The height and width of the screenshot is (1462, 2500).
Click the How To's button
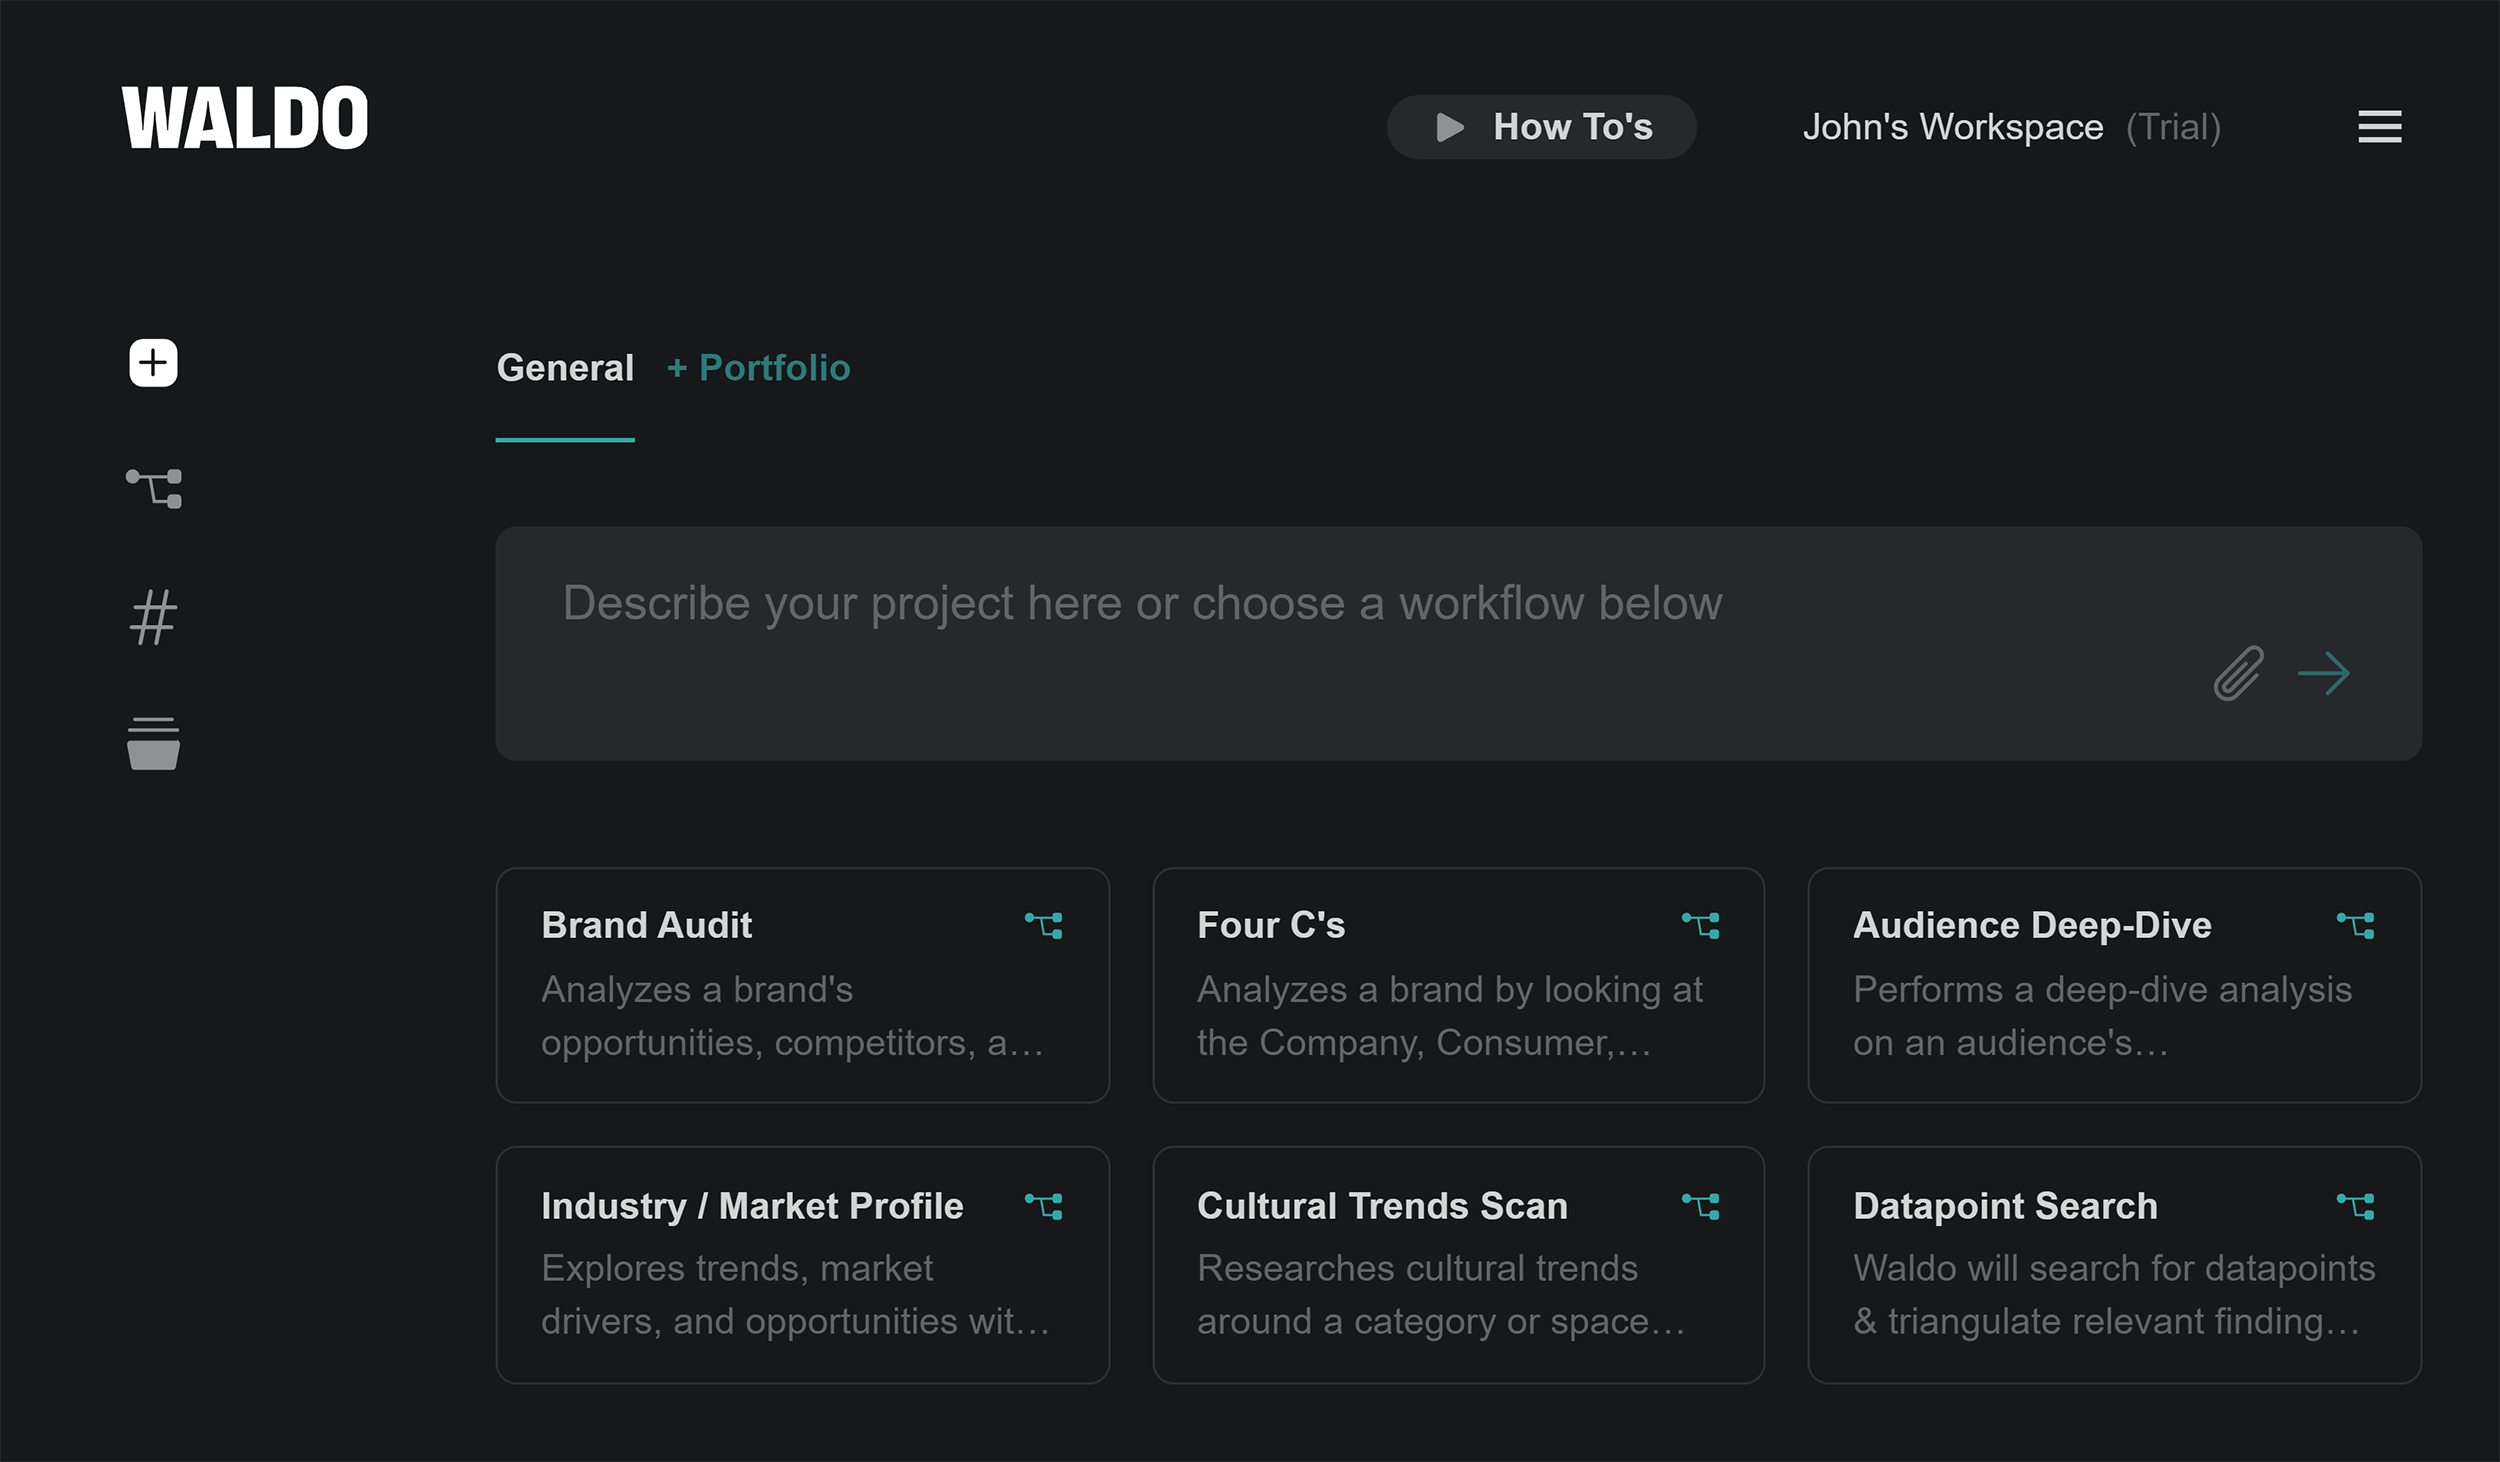click(1540, 126)
